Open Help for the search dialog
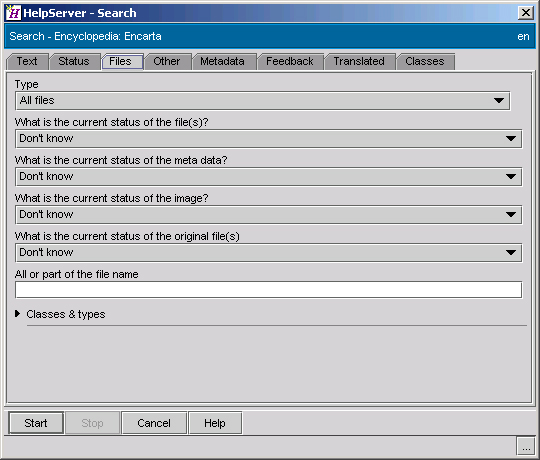The width and height of the screenshot is (540, 460). tap(215, 423)
